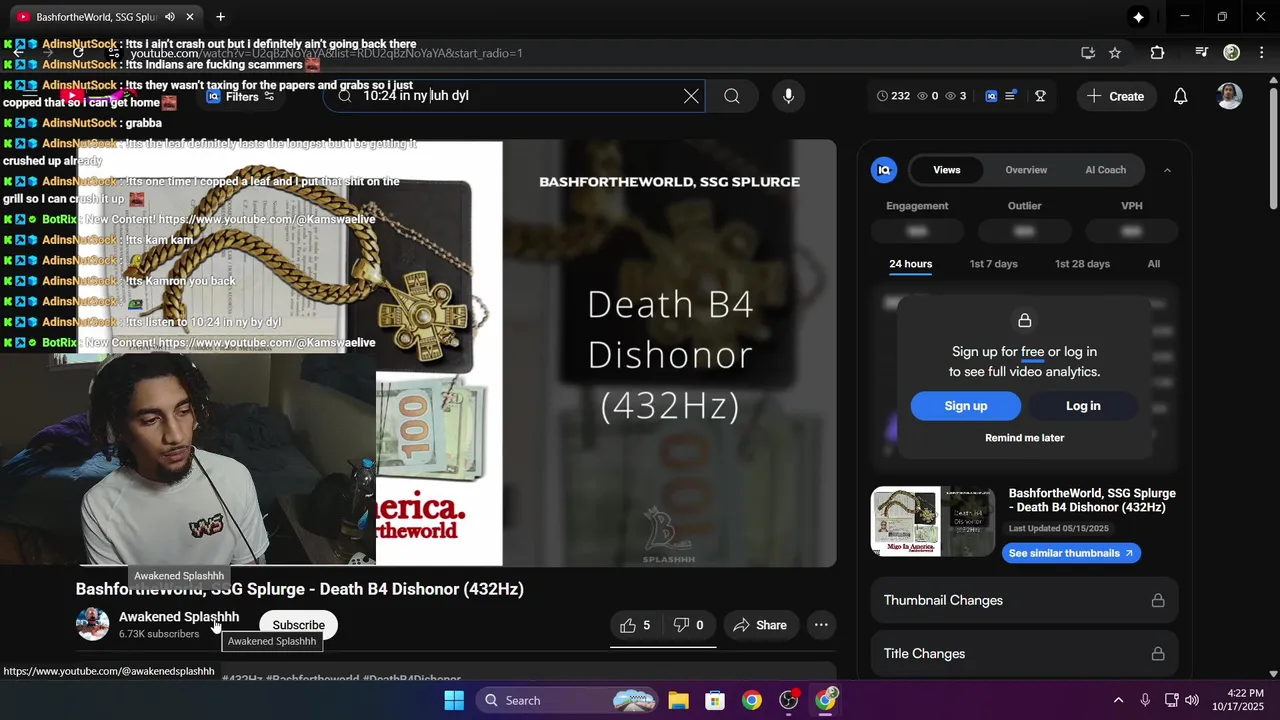The image size is (1280, 720).
Task: Open the Chrome profile avatar
Action: [1232, 53]
